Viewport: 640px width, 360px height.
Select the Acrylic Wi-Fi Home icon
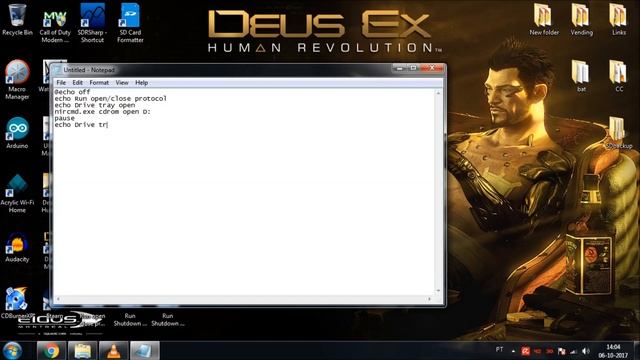(x=17, y=193)
